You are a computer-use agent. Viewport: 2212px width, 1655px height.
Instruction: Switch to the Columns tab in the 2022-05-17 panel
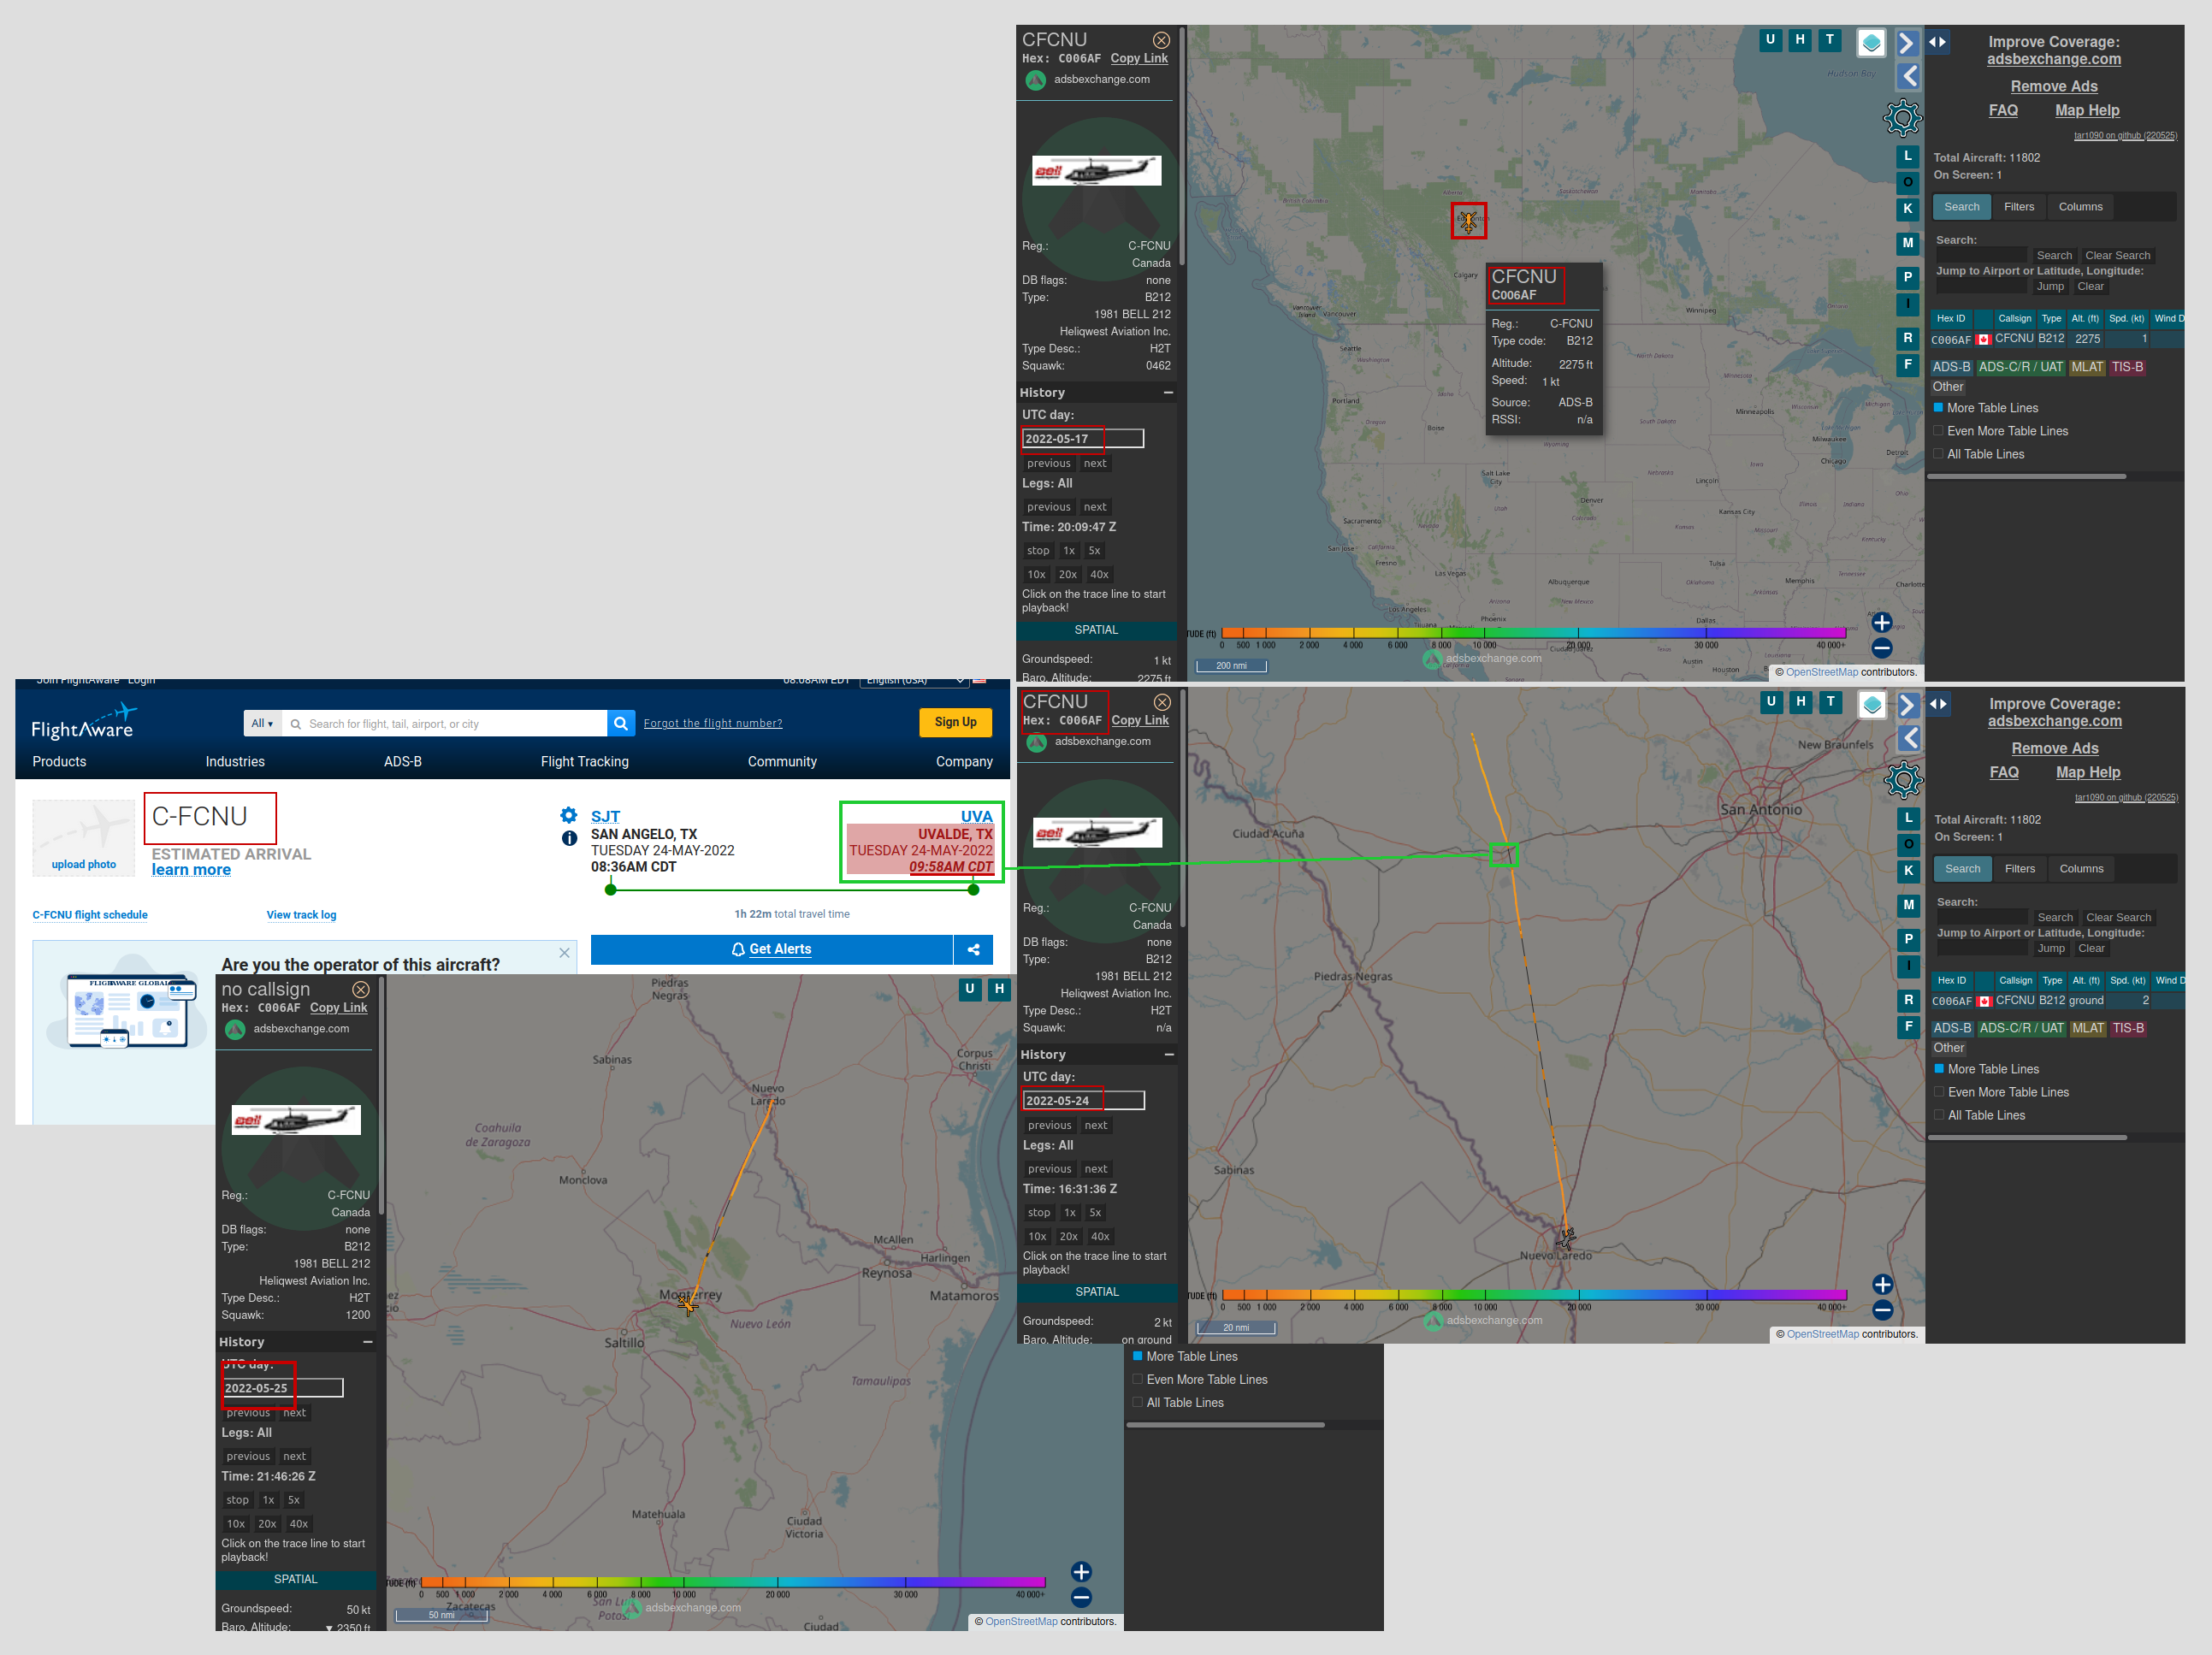2080,206
